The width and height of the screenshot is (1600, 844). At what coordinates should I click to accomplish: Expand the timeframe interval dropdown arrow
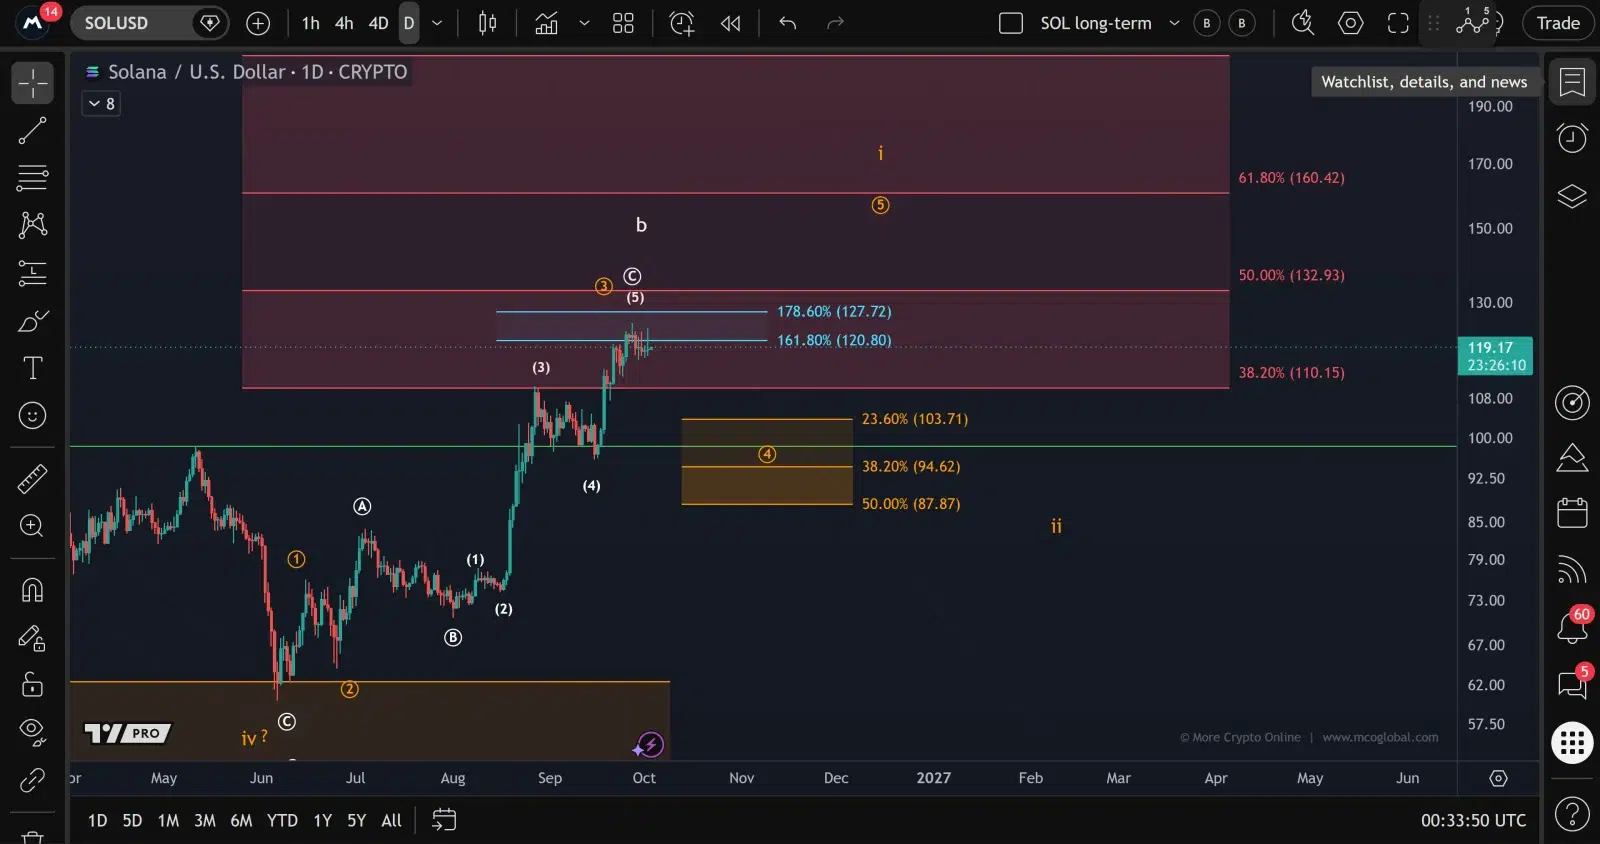tap(437, 23)
